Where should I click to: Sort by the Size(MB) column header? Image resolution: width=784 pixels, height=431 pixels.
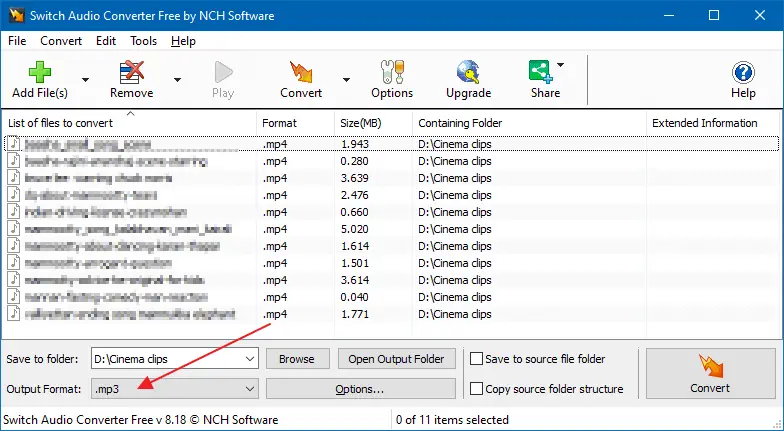374,123
